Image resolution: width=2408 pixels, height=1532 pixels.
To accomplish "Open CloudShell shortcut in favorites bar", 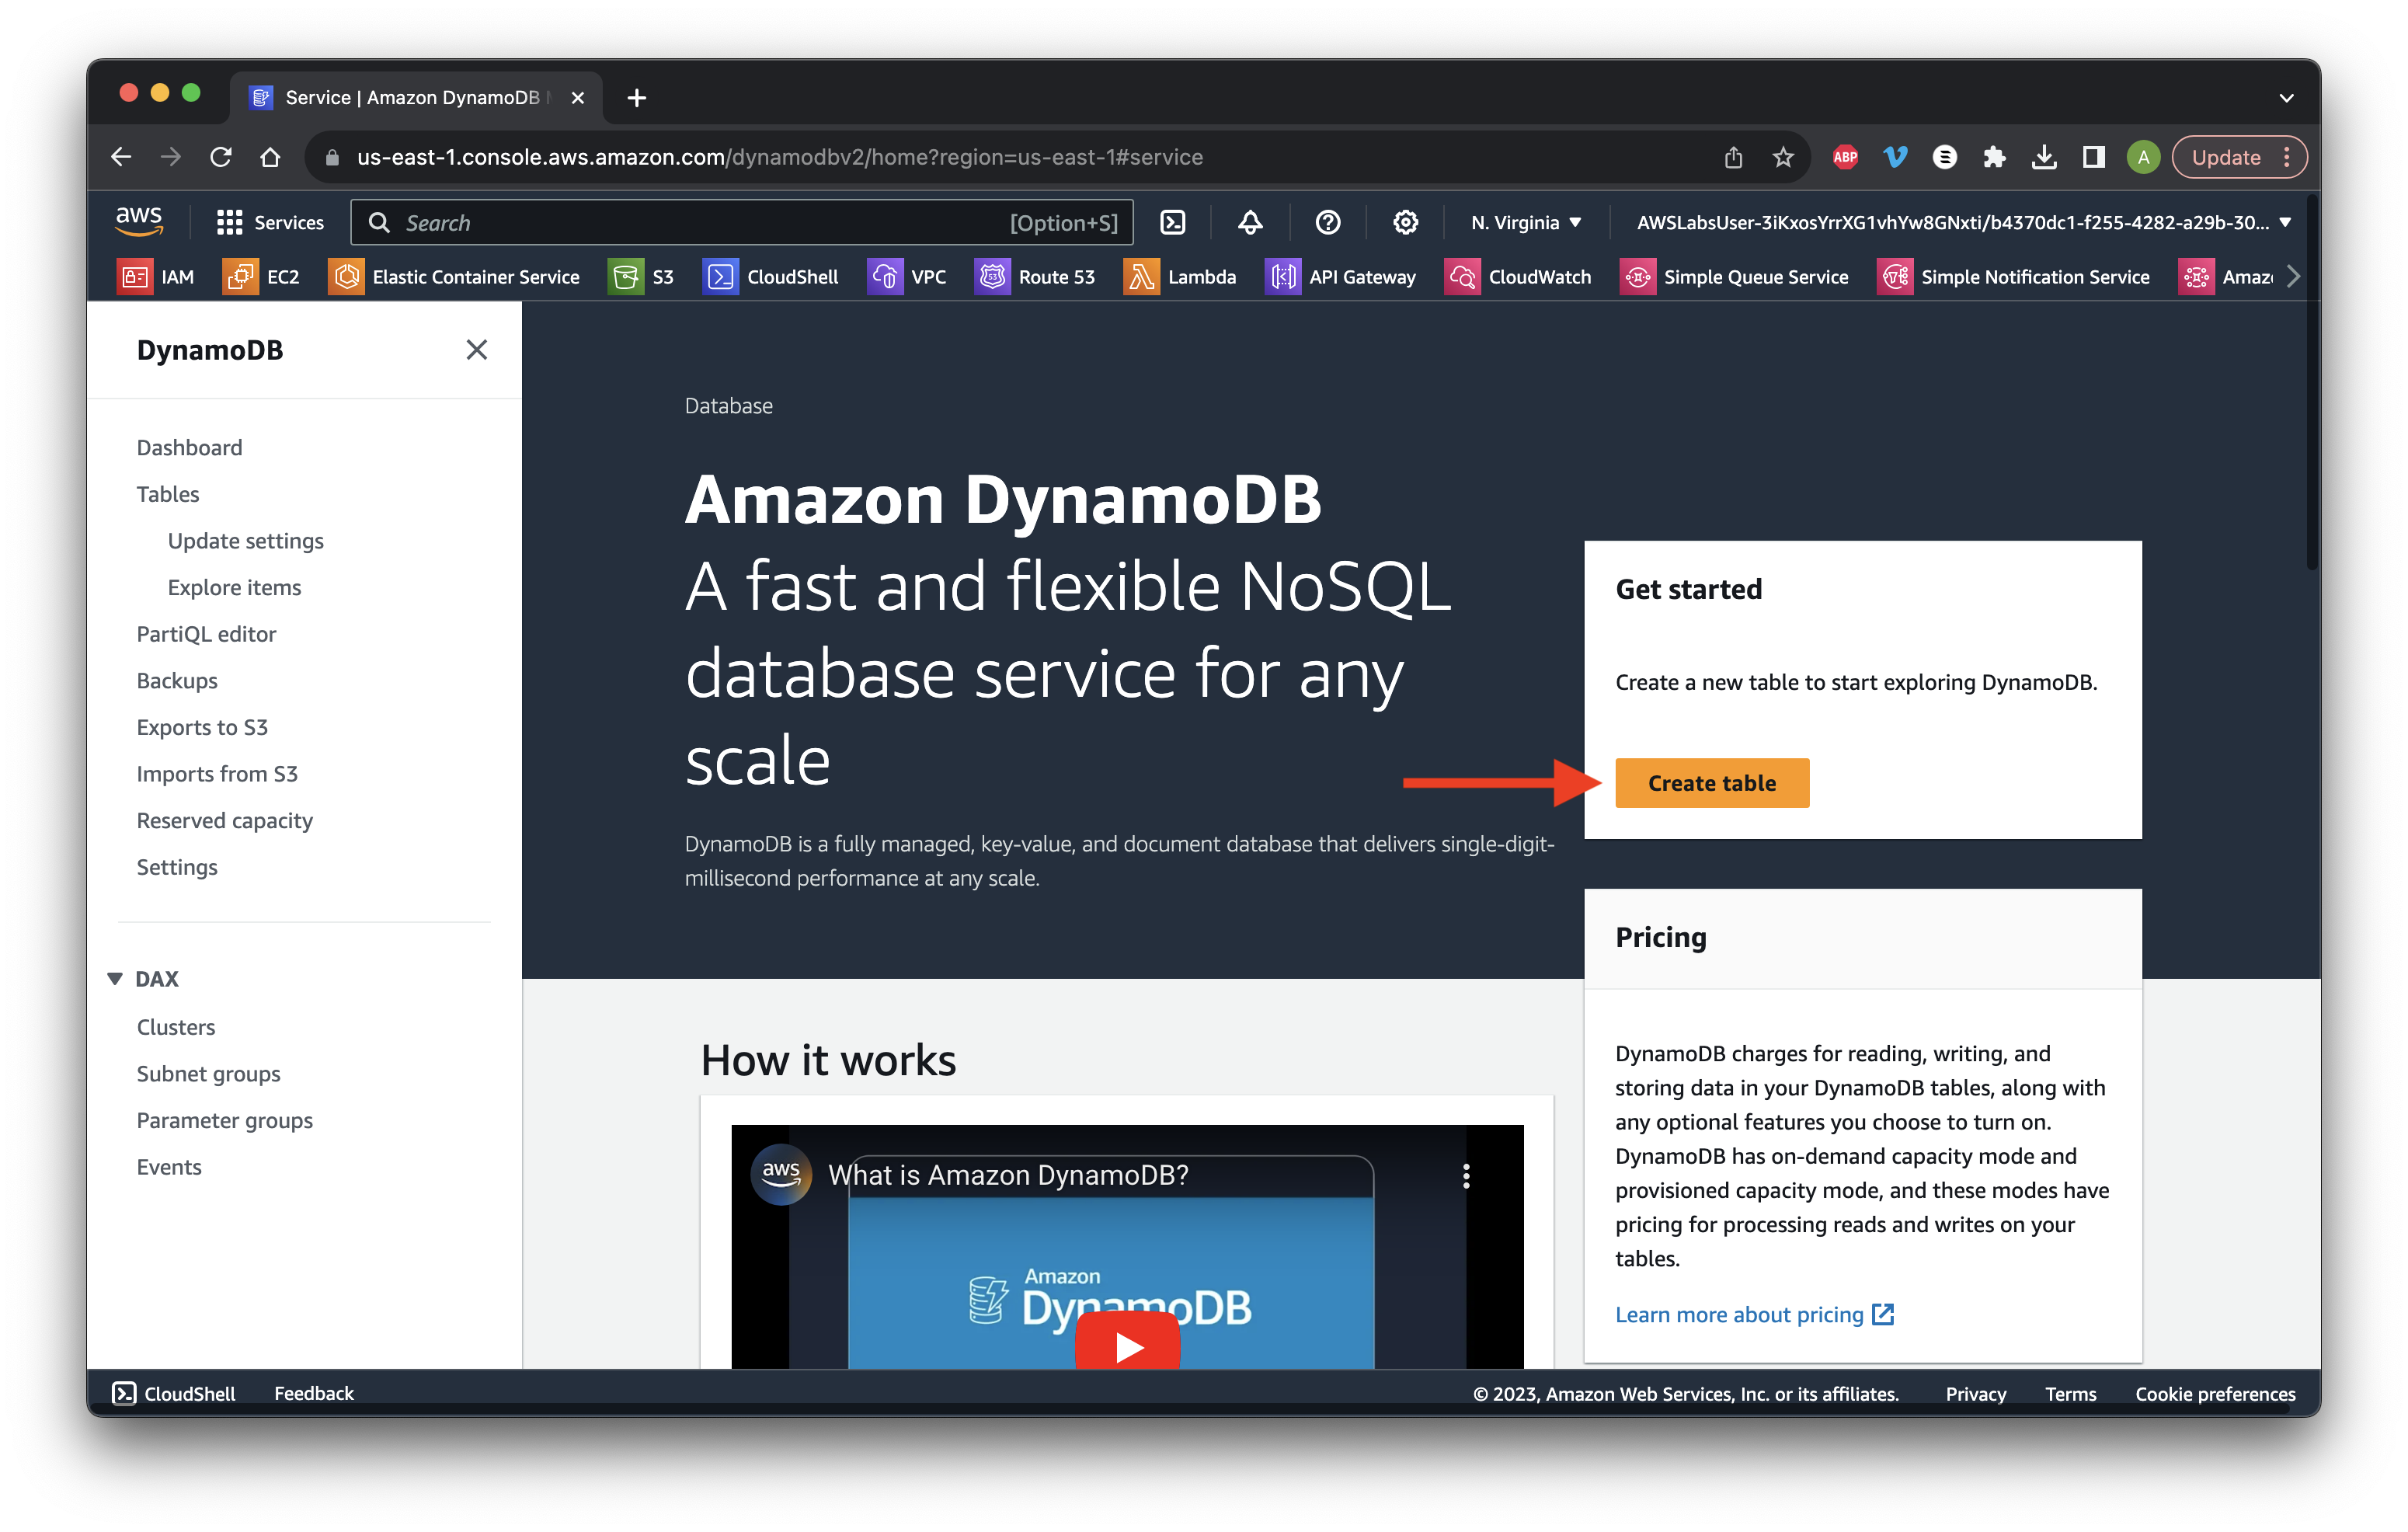I will [x=770, y=277].
